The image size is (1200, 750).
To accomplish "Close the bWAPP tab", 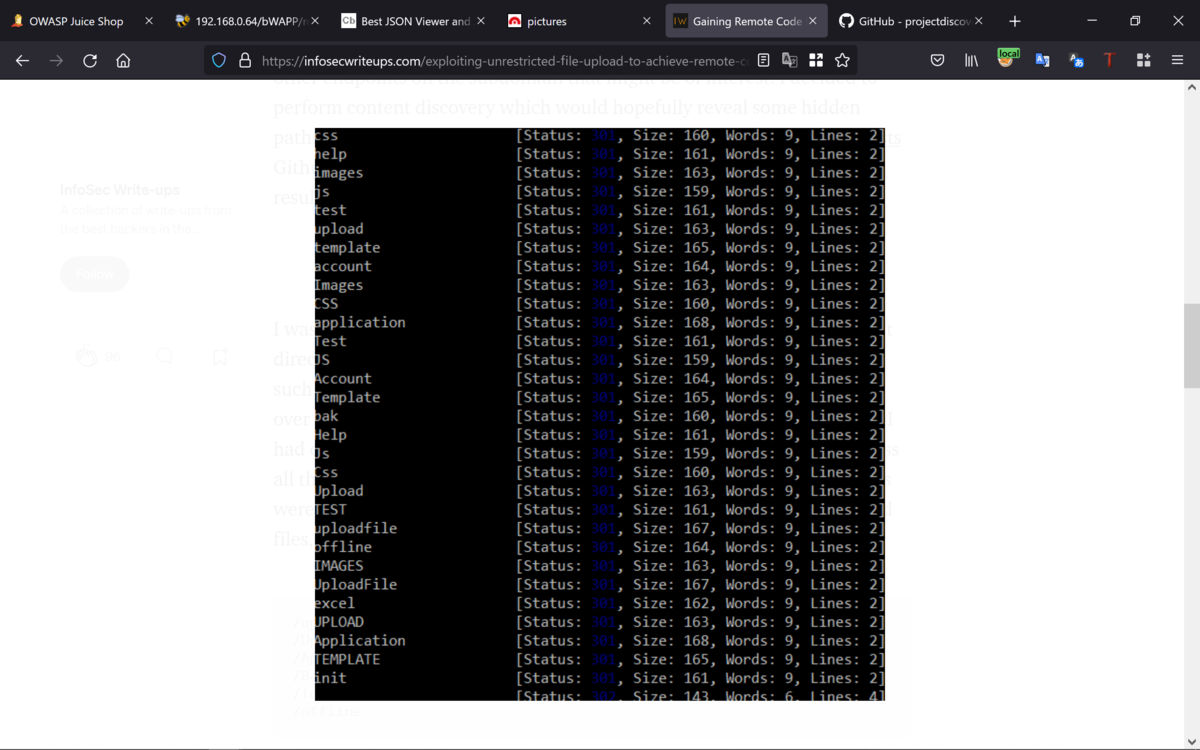I will point(315,21).
